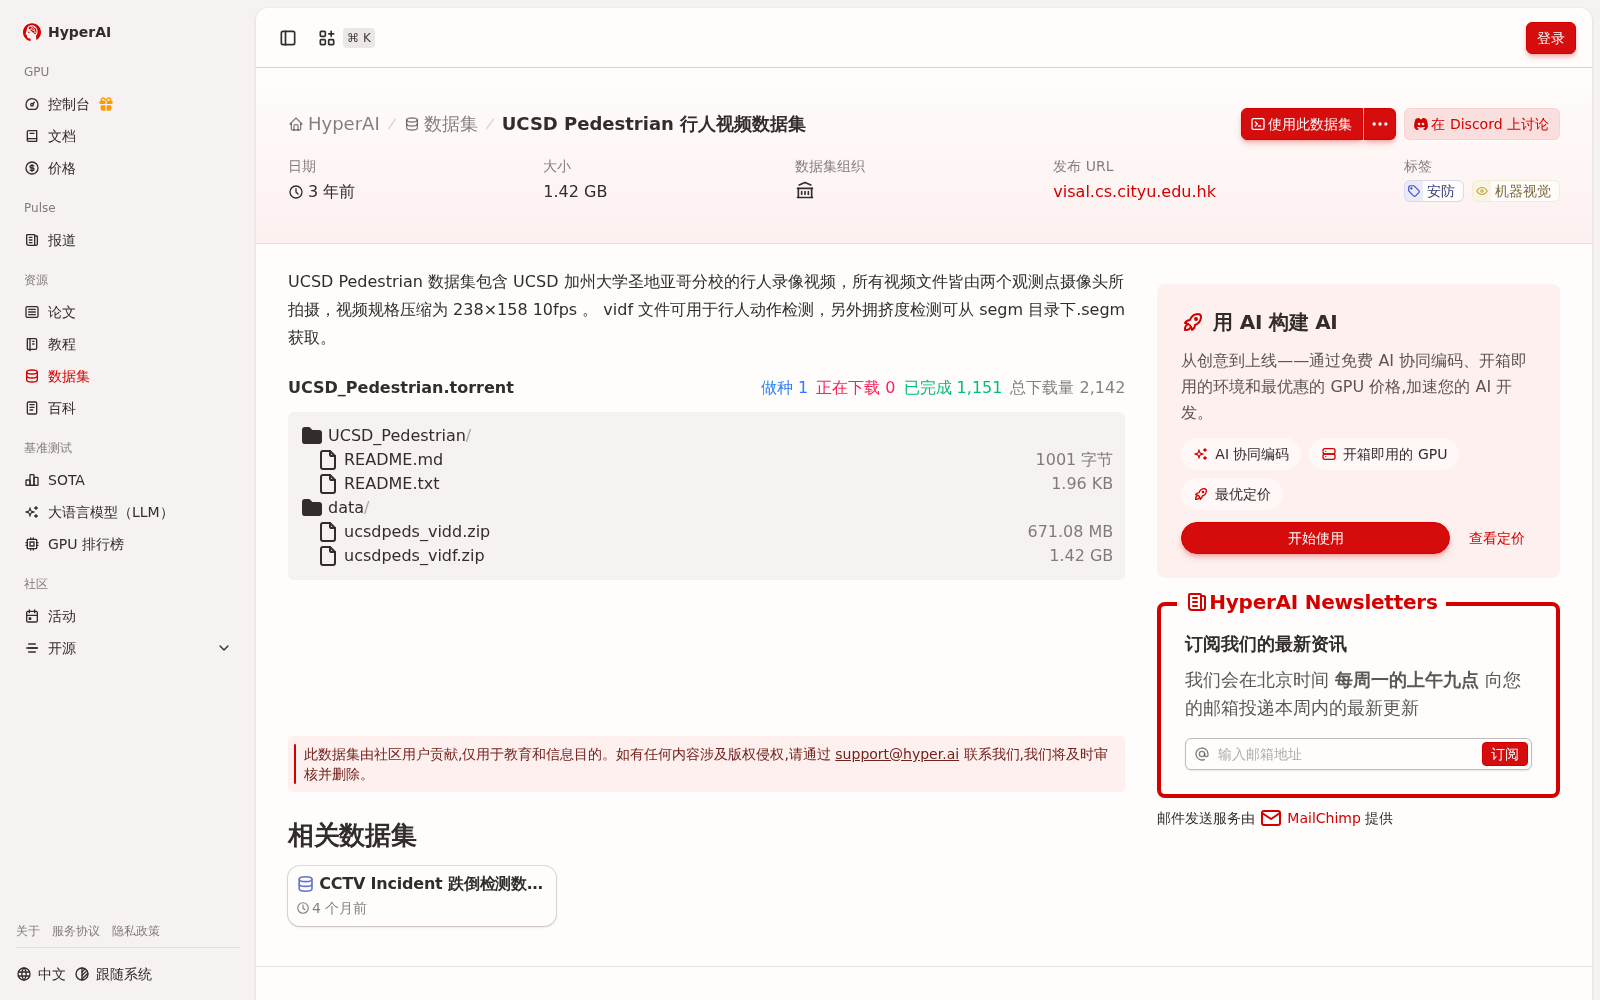Click the 在 Discord 上讨论 button
The image size is (1600, 1000).
pos(1482,124)
